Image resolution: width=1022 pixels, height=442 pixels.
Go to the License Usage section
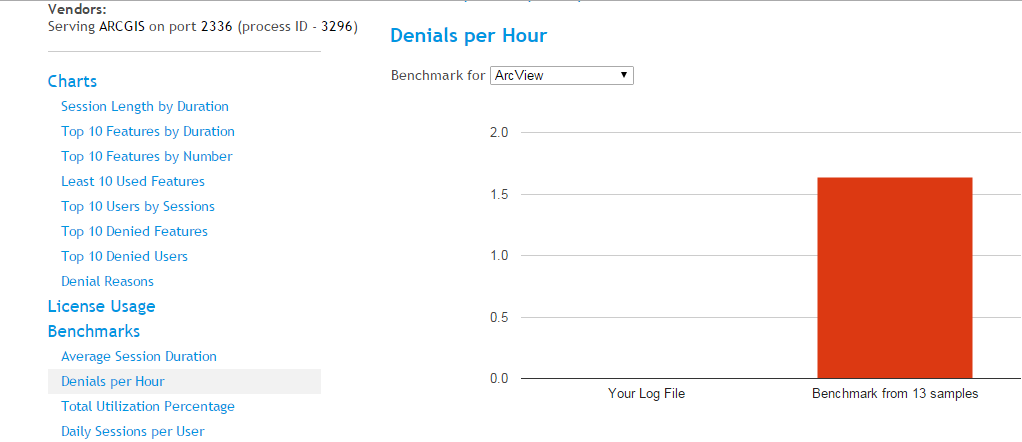coord(102,306)
